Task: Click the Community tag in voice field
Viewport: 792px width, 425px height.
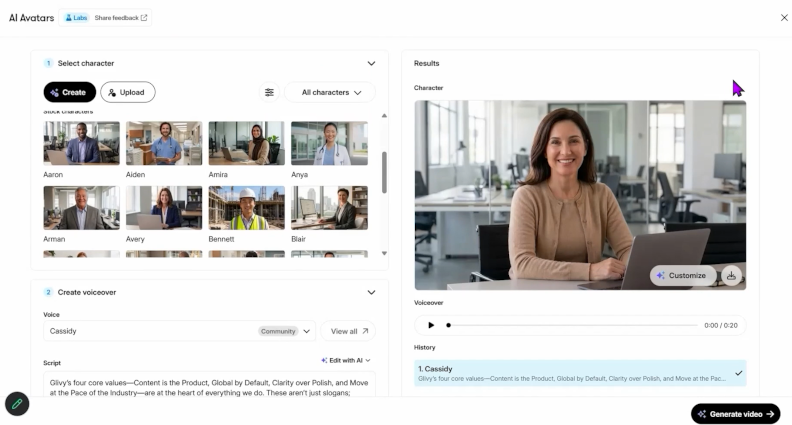Action: click(278, 332)
